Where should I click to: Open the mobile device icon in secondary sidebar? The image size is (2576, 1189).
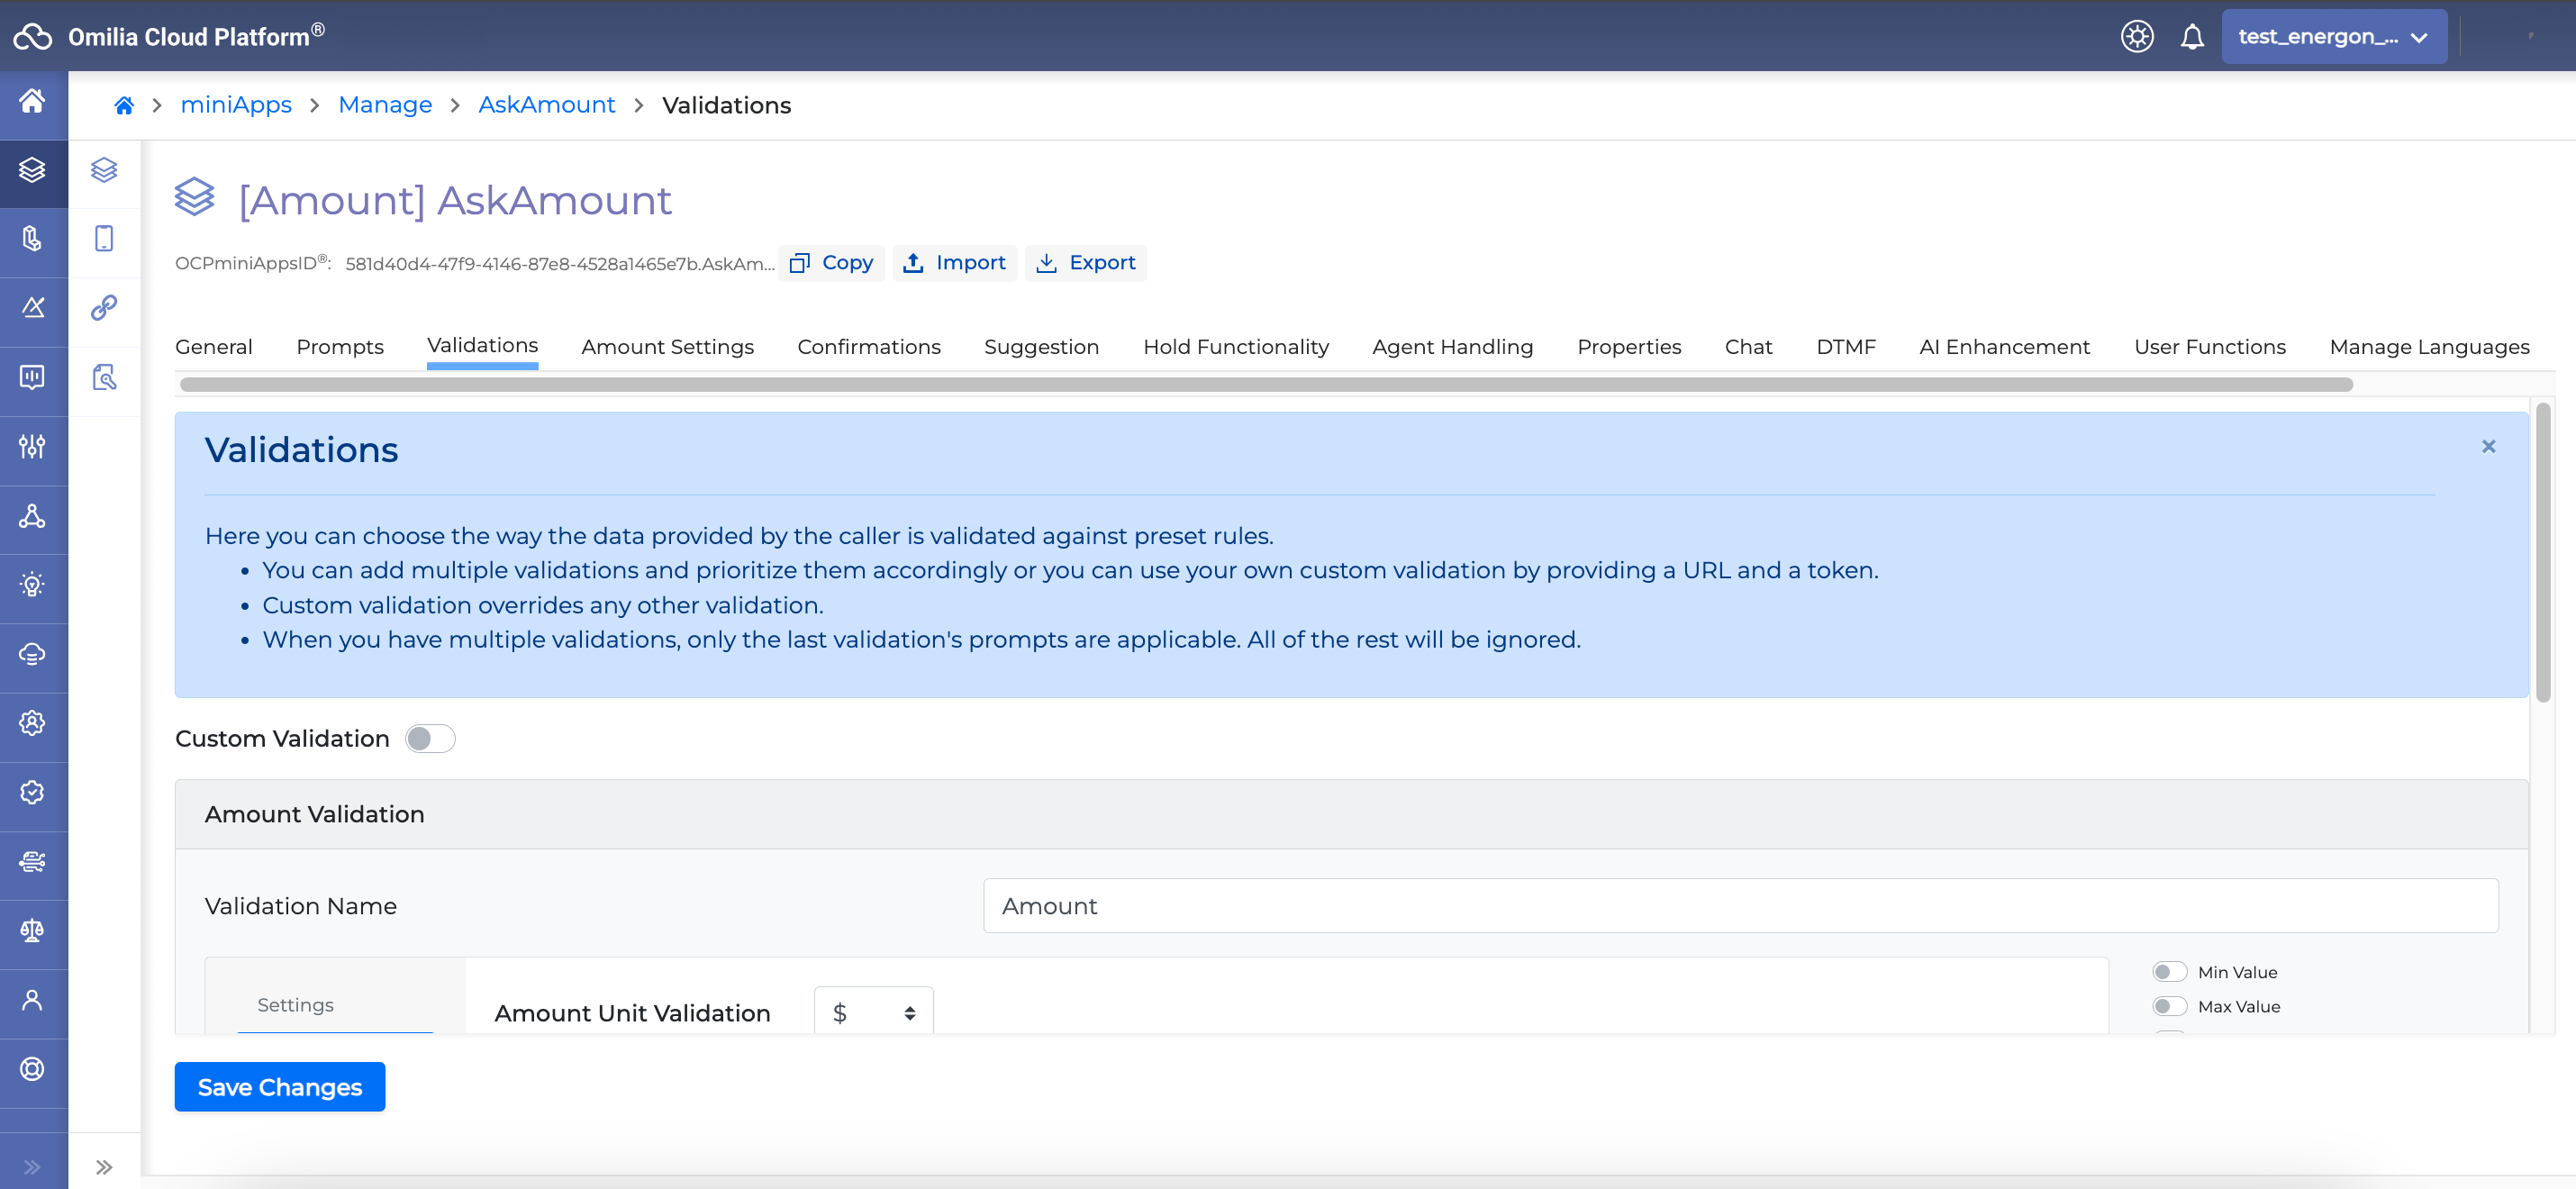point(104,238)
